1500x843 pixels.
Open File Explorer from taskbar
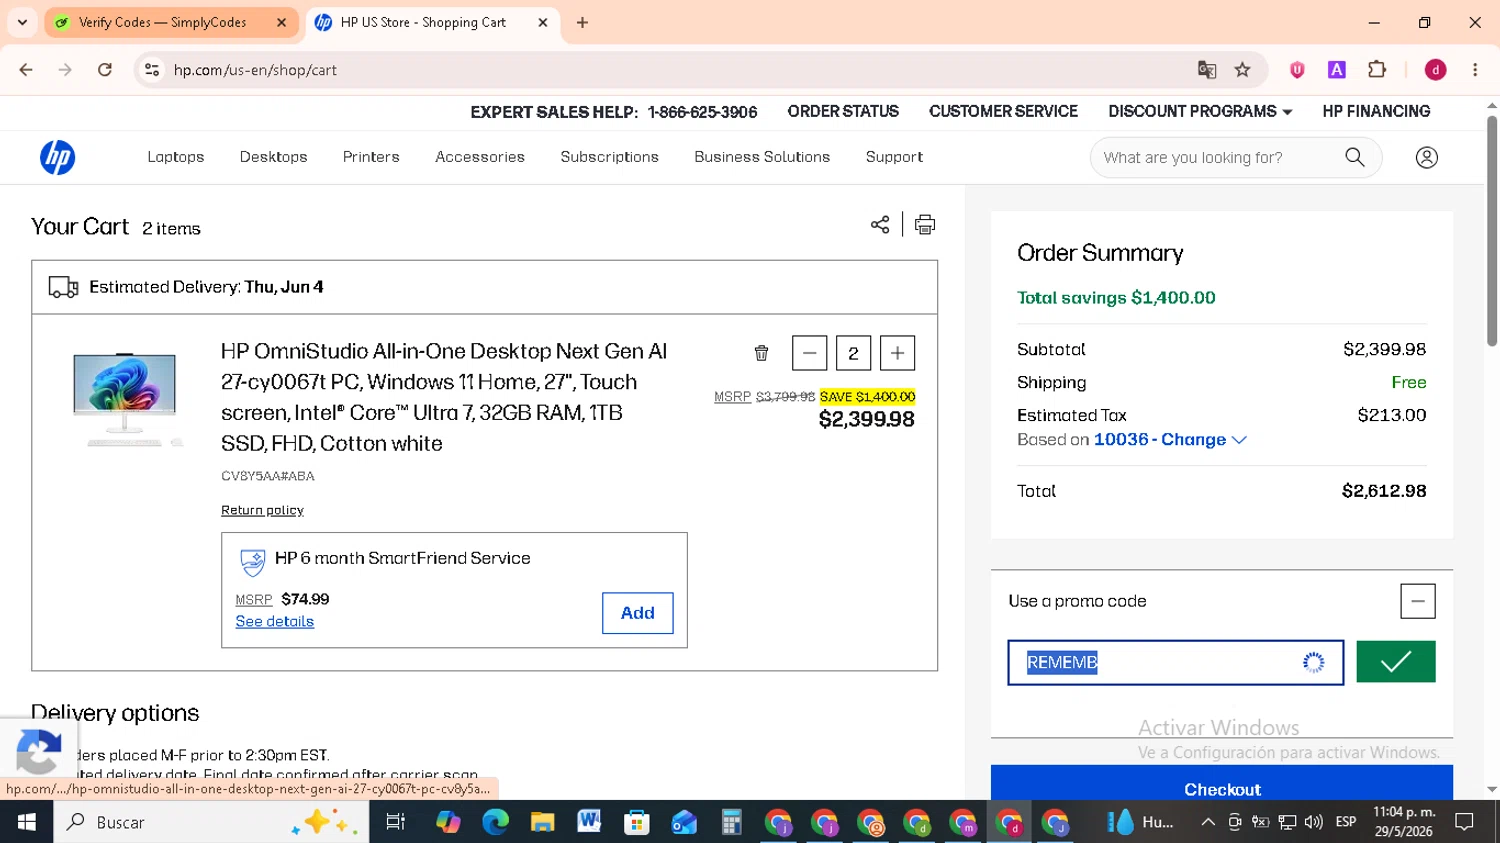tap(542, 822)
